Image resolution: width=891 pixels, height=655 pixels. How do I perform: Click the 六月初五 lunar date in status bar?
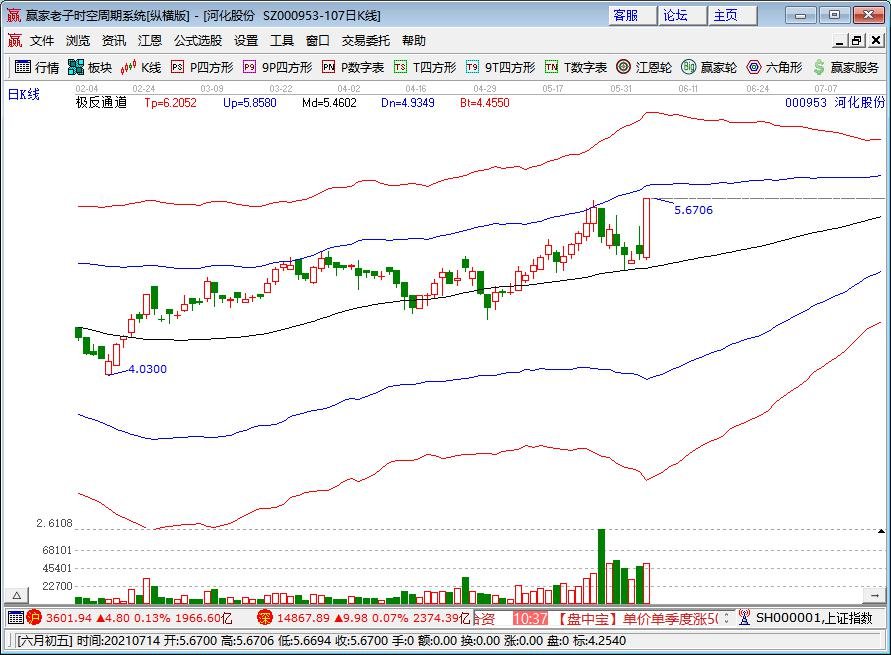pyautogui.click(x=45, y=641)
